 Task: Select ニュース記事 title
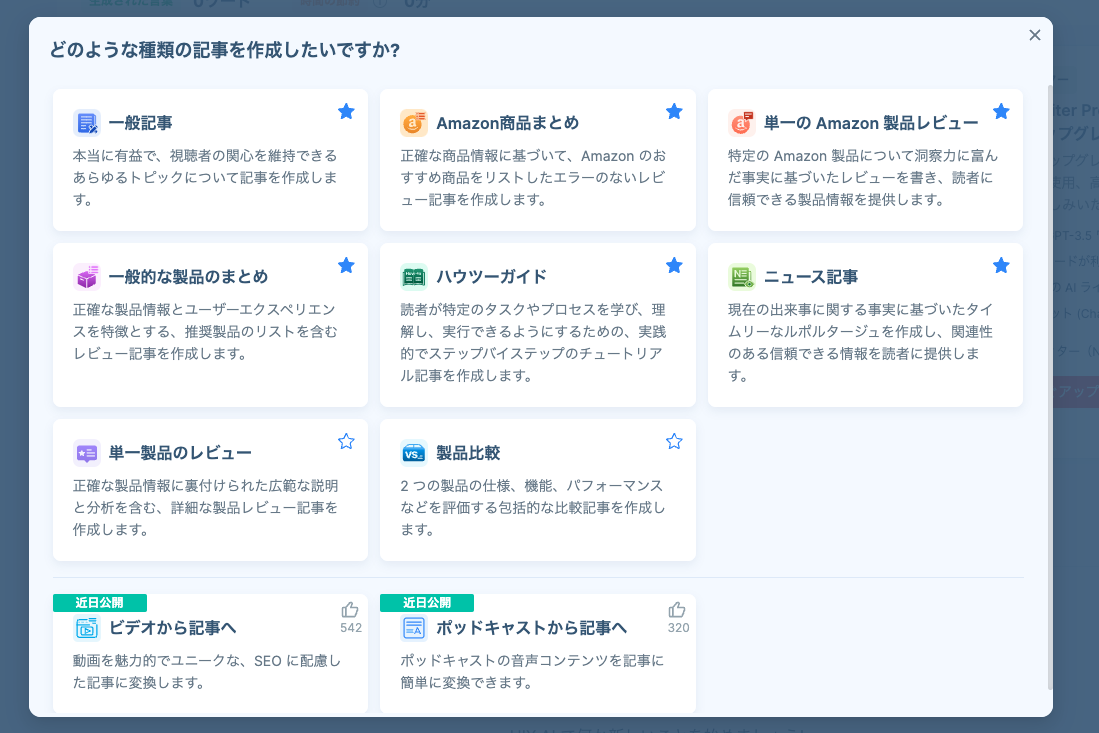pos(810,278)
